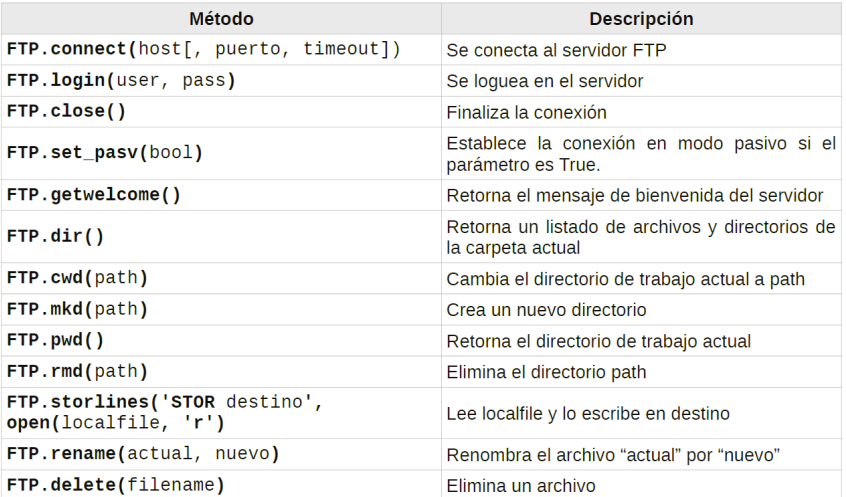Screen dimensions: 846x497
Task: Click 'Finaliza la conexión' description text
Action: tap(526, 112)
